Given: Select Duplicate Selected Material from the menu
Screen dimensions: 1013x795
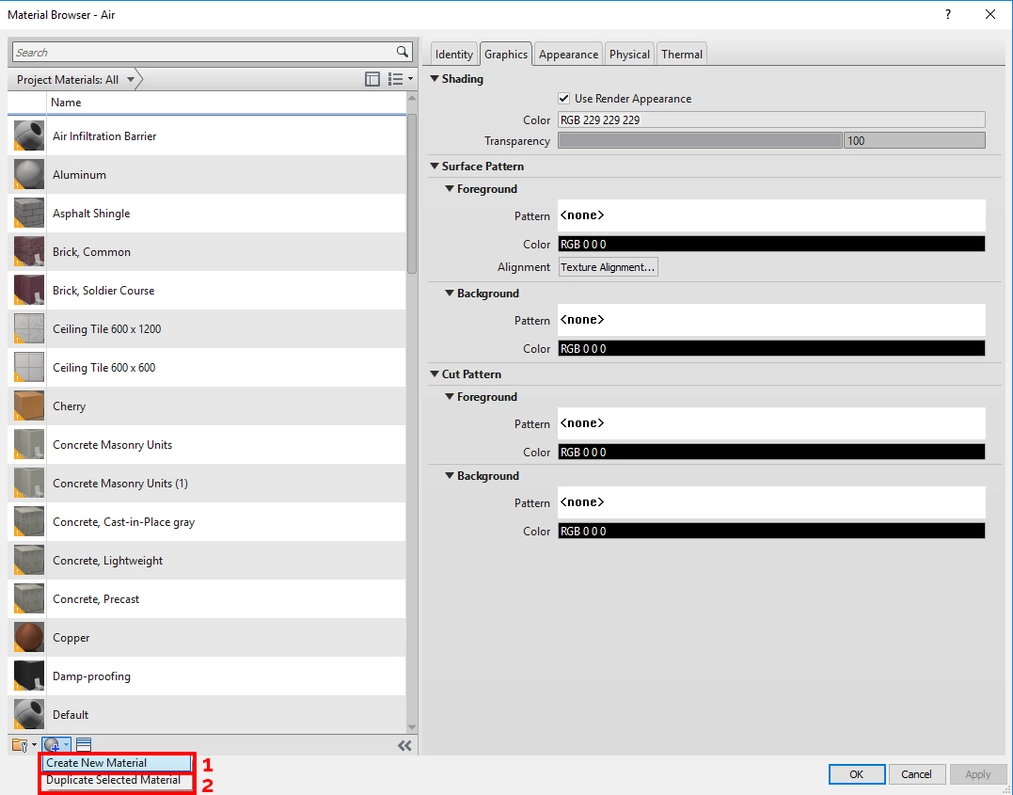Looking at the screenshot, I should pos(114,779).
